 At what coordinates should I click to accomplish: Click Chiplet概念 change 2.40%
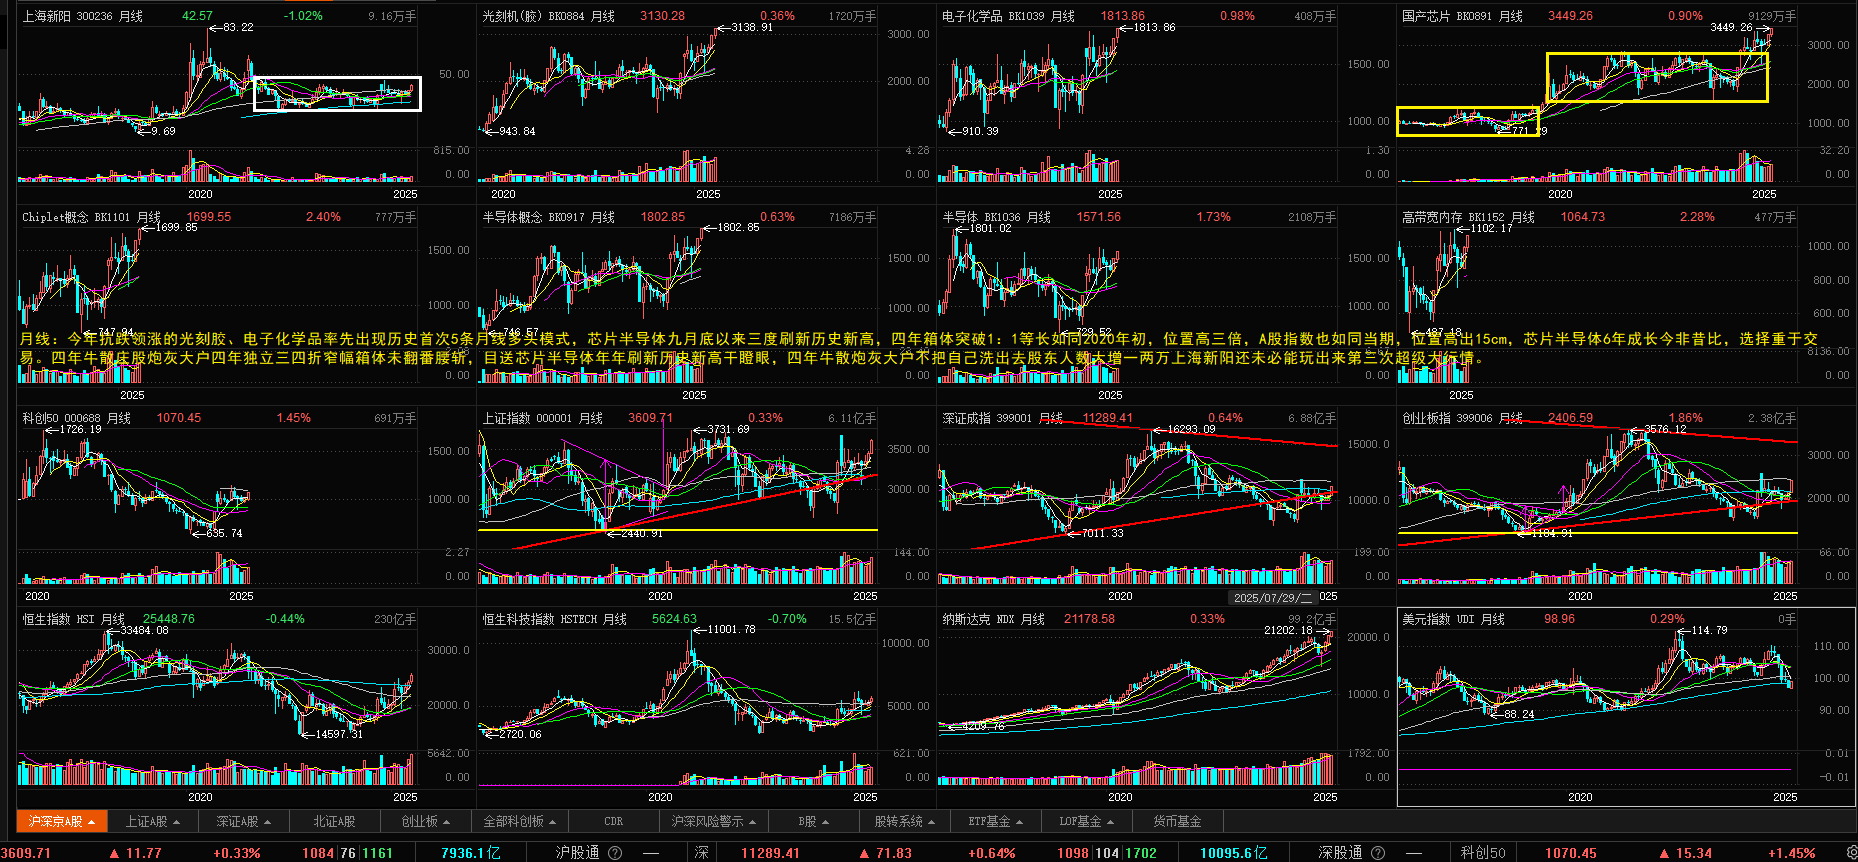tap(323, 217)
